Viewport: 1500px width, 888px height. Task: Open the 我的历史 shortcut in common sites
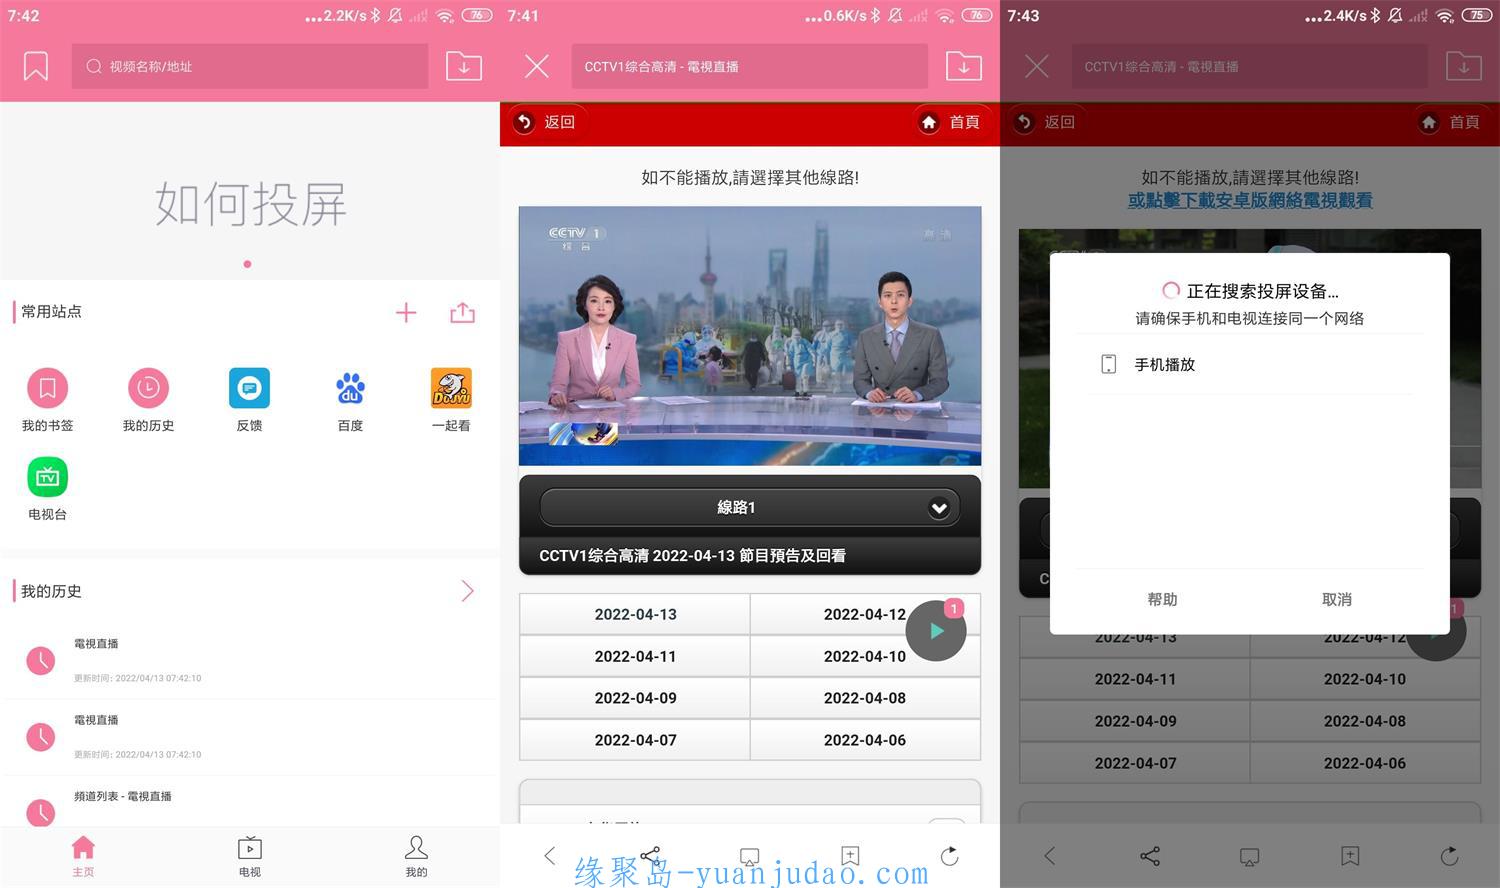pyautogui.click(x=148, y=388)
